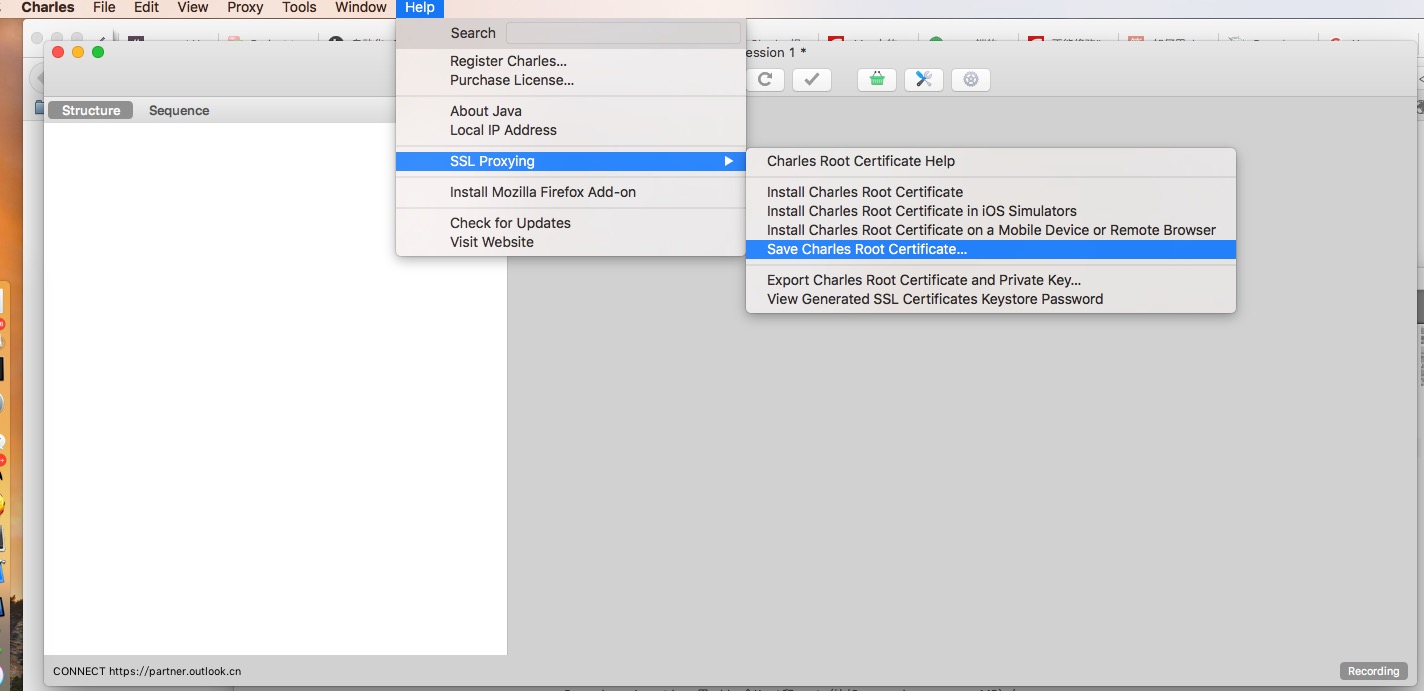Screen dimensions: 1424x691
Task: Select Install Root Certificate on Mobile Device option
Action: pos(991,230)
